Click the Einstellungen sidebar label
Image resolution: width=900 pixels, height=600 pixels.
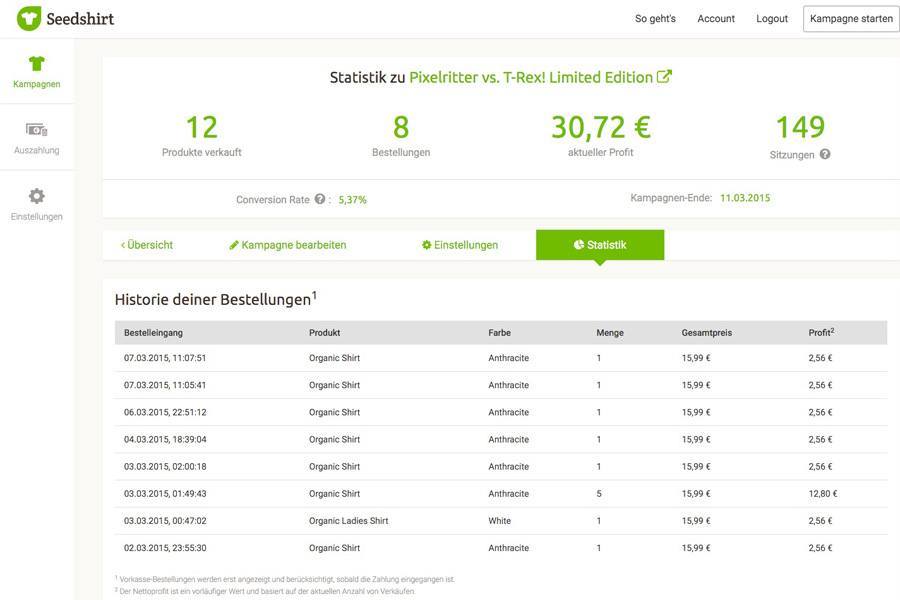point(37,216)
